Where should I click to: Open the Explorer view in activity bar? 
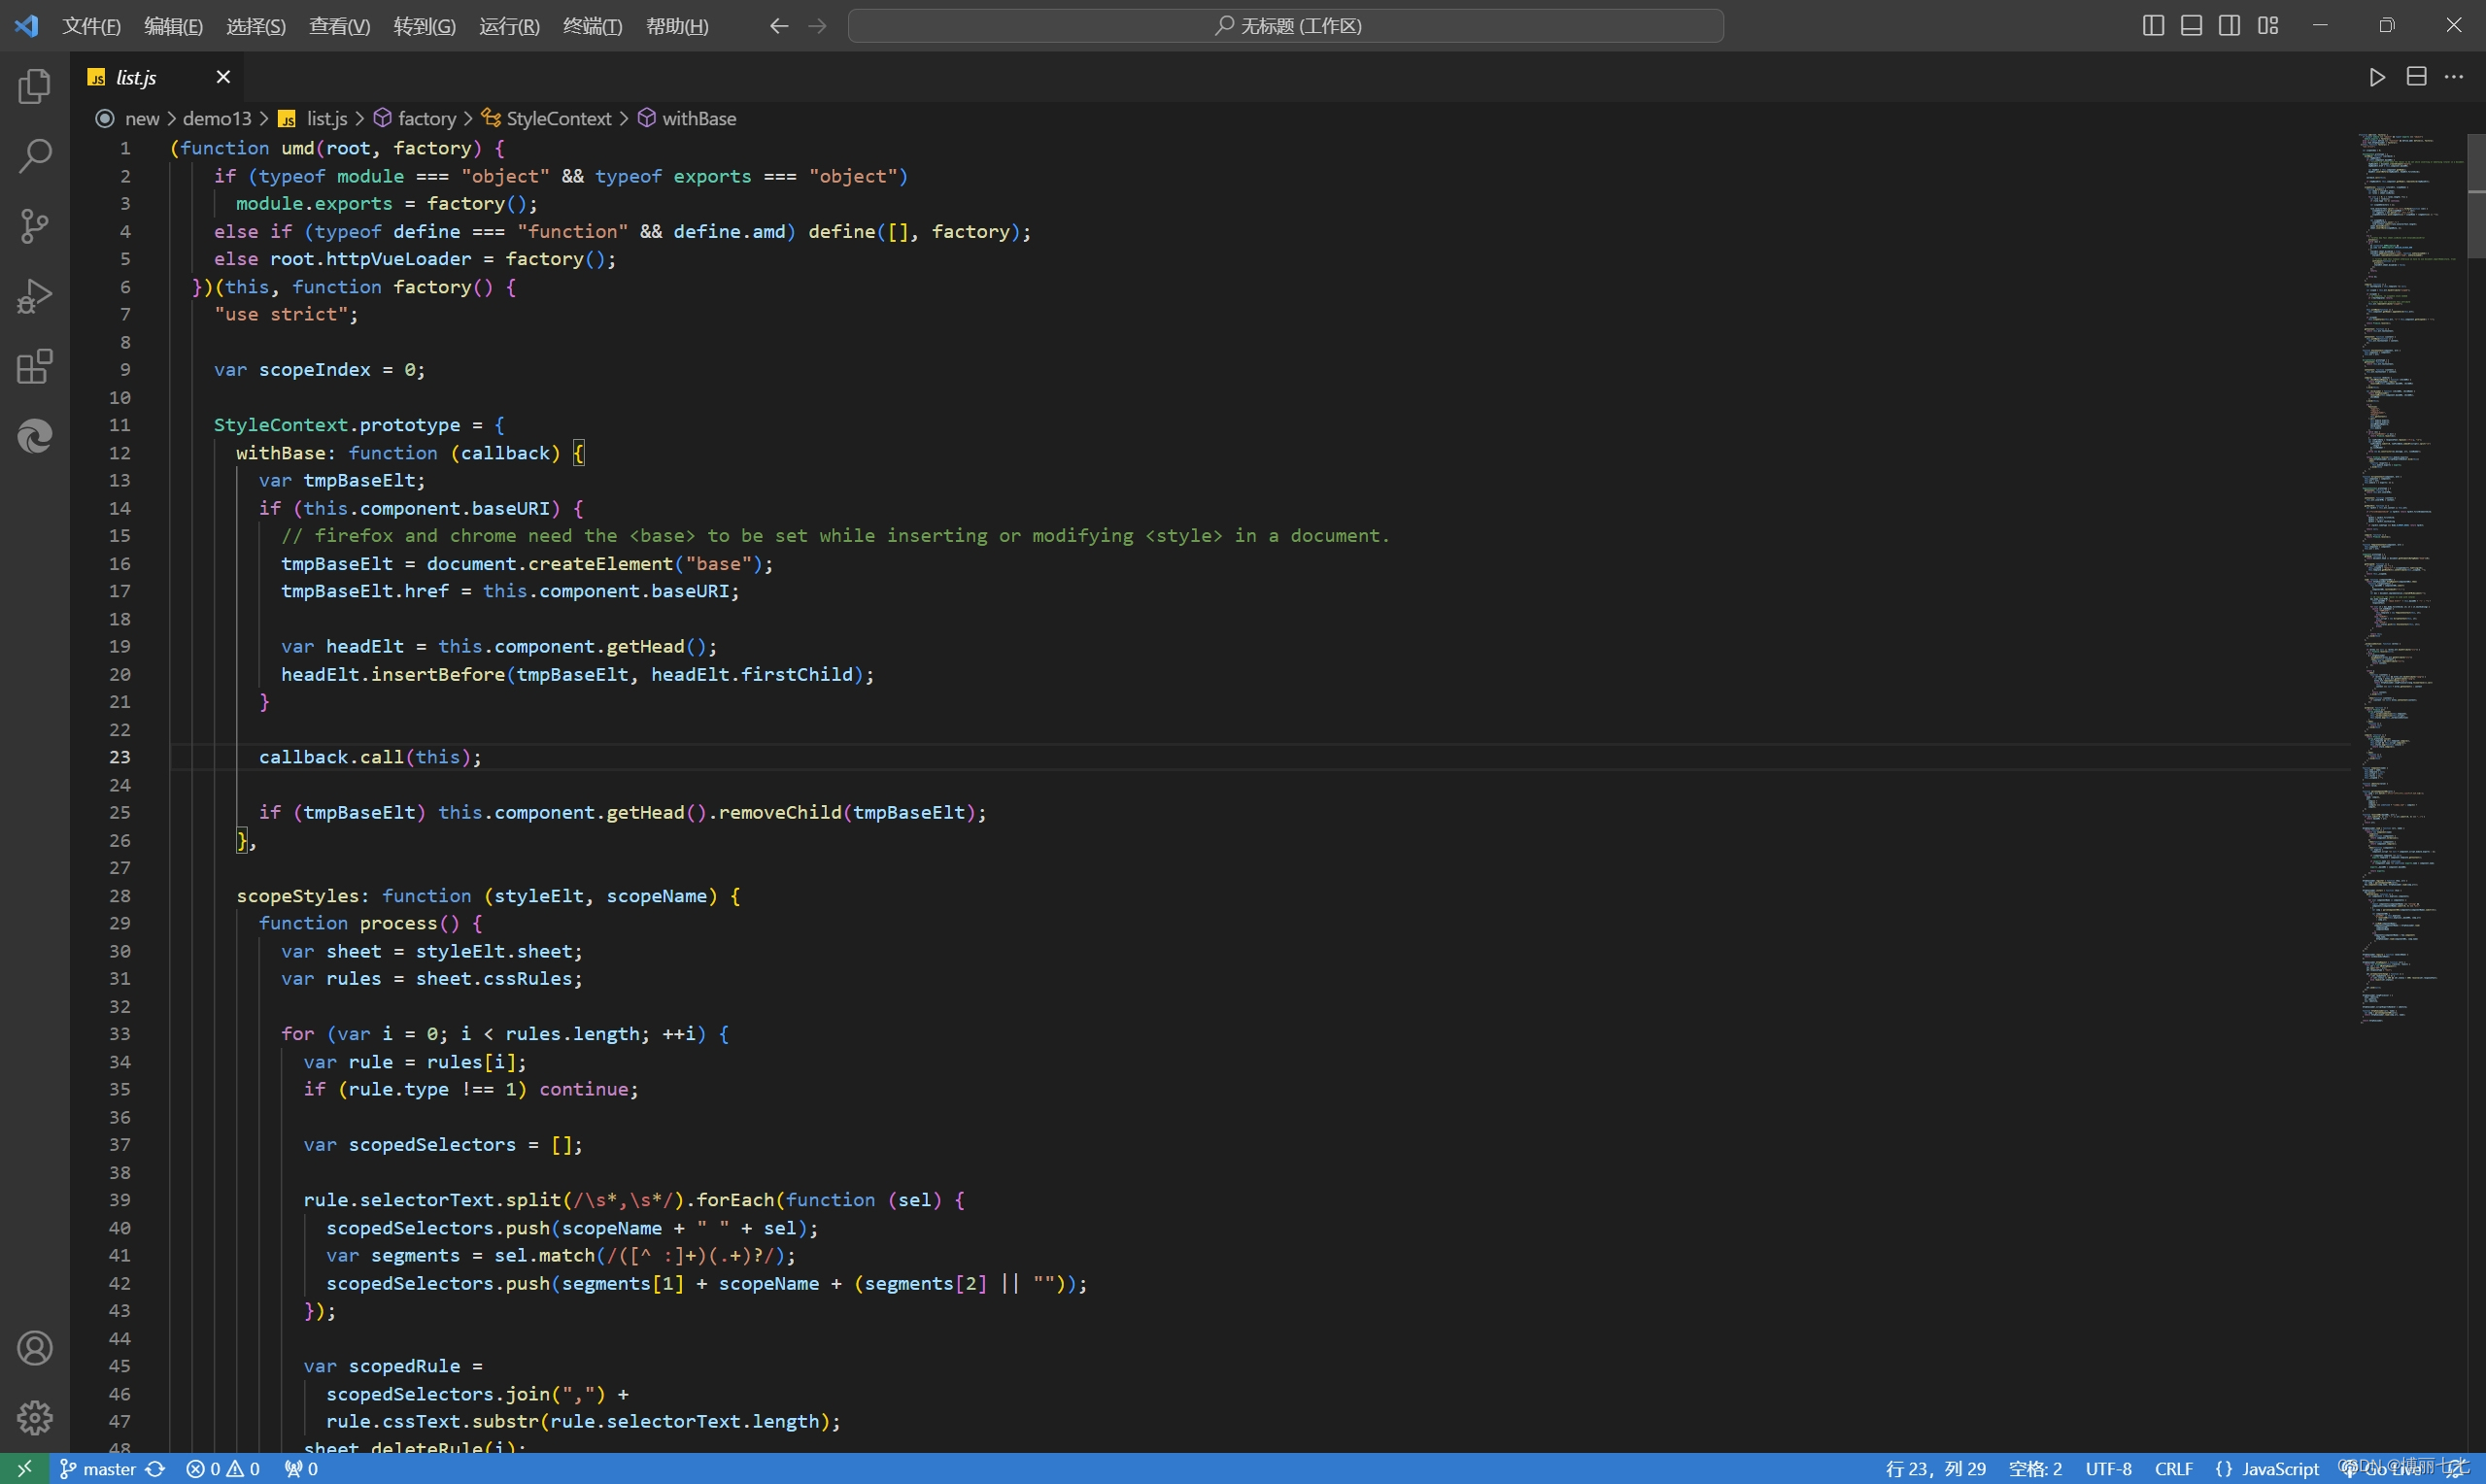35,87
